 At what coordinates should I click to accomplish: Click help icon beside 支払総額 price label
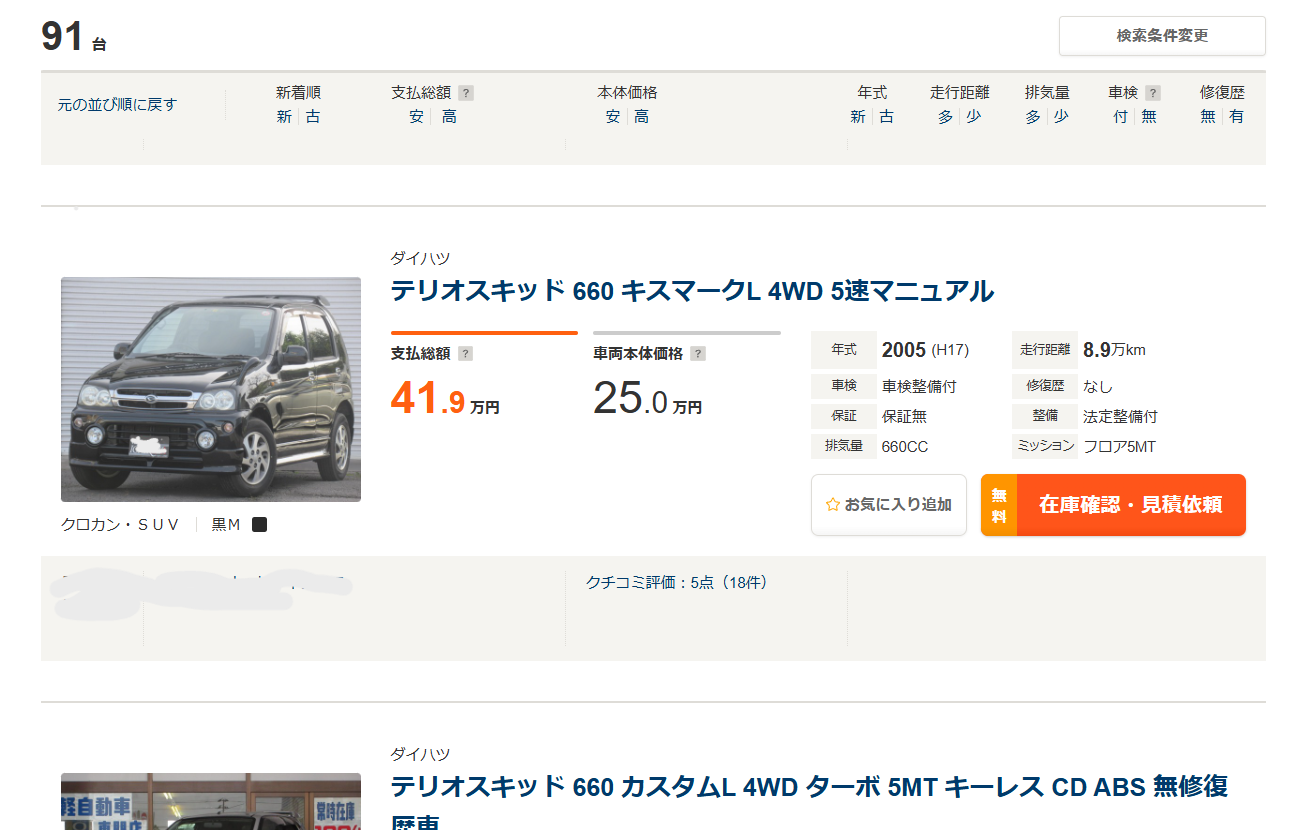click(465, 353)
